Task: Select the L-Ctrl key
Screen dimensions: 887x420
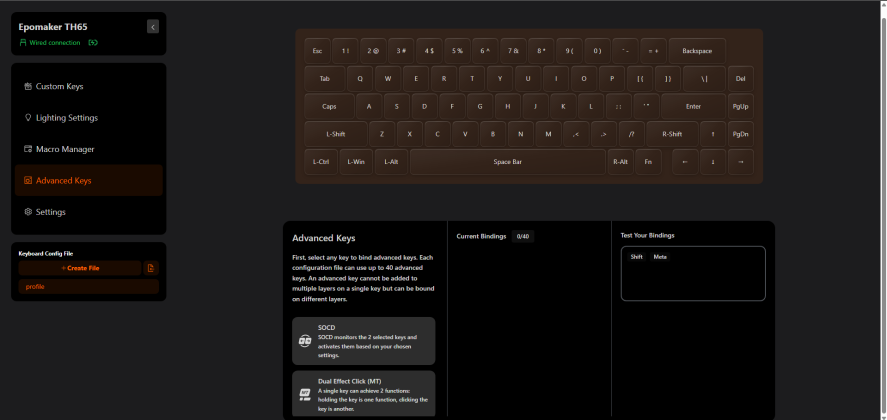Action: (x=321, y=162)
